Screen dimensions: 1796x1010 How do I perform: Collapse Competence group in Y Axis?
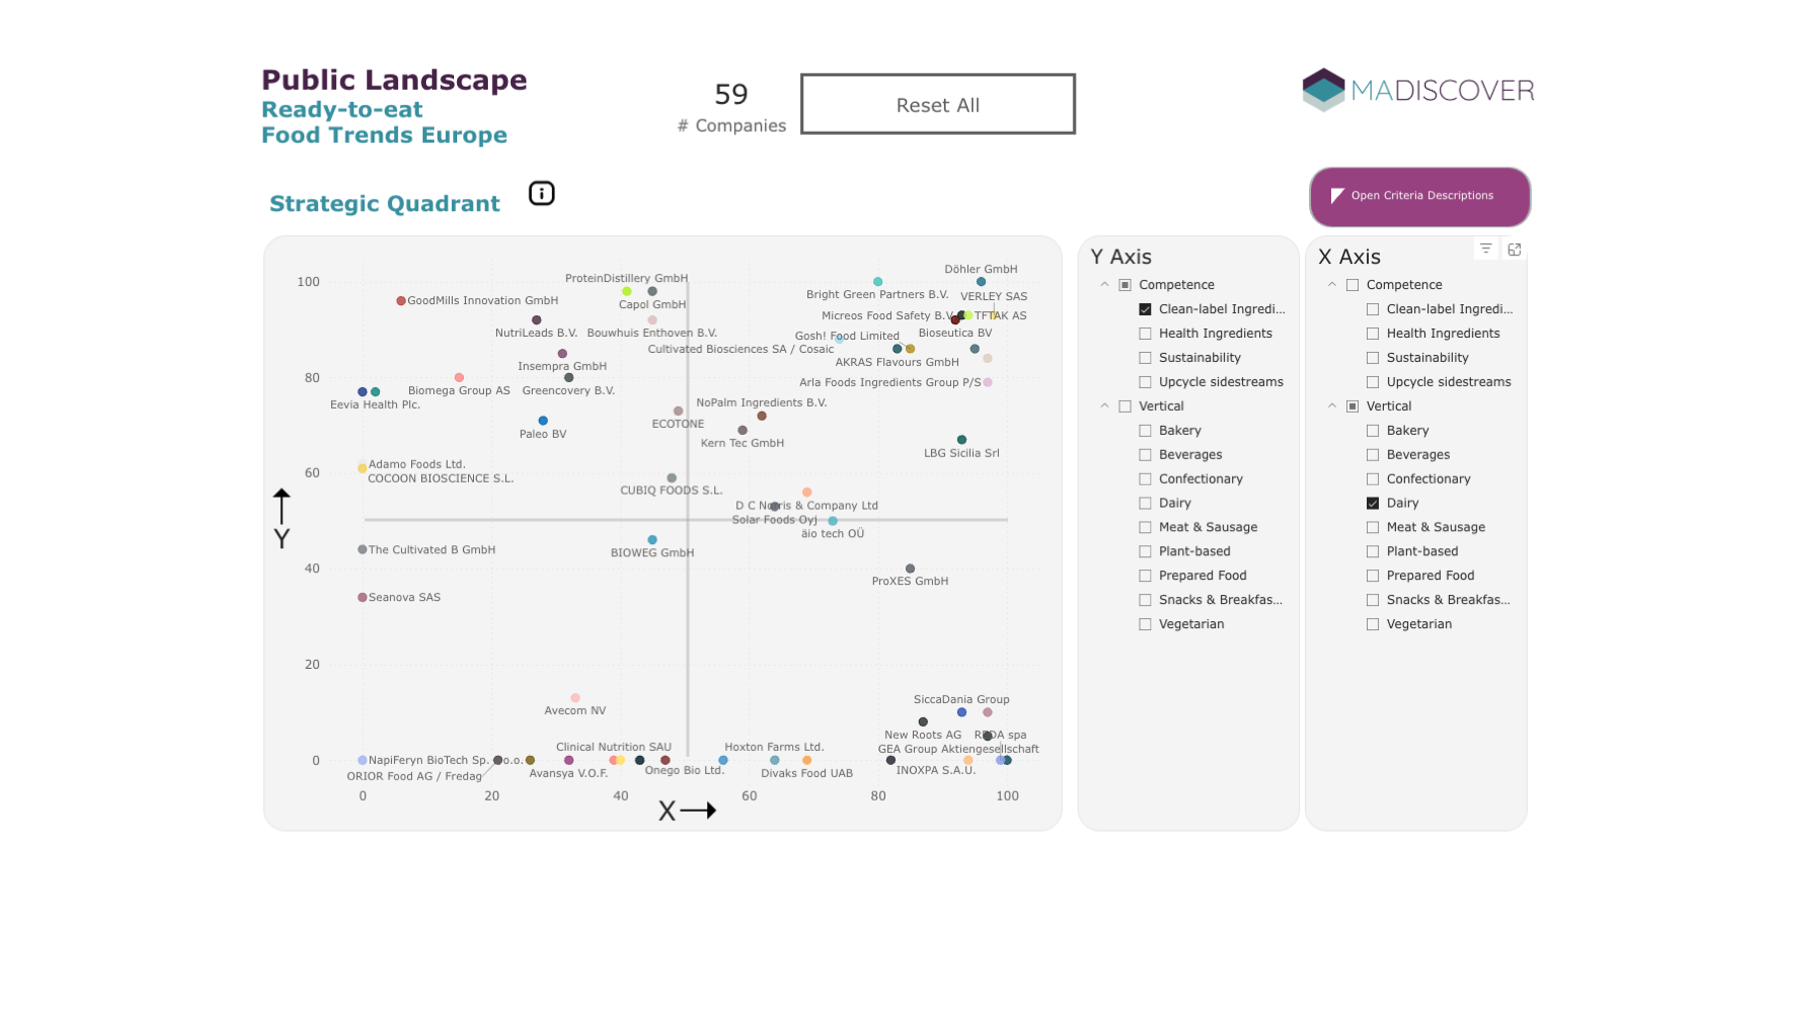[1105, 285]
